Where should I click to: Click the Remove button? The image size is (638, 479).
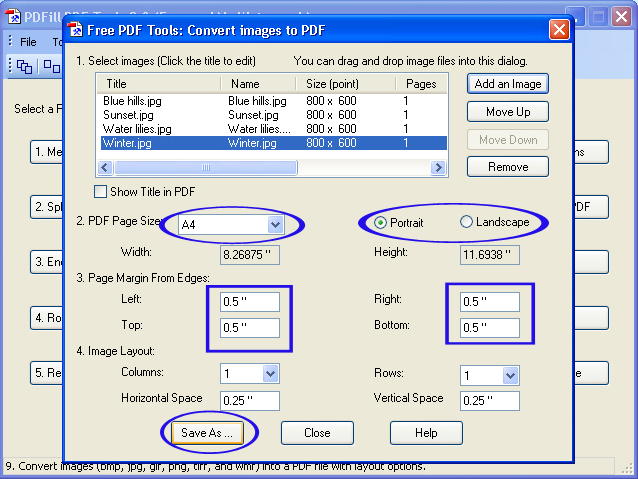click(508, 167)
